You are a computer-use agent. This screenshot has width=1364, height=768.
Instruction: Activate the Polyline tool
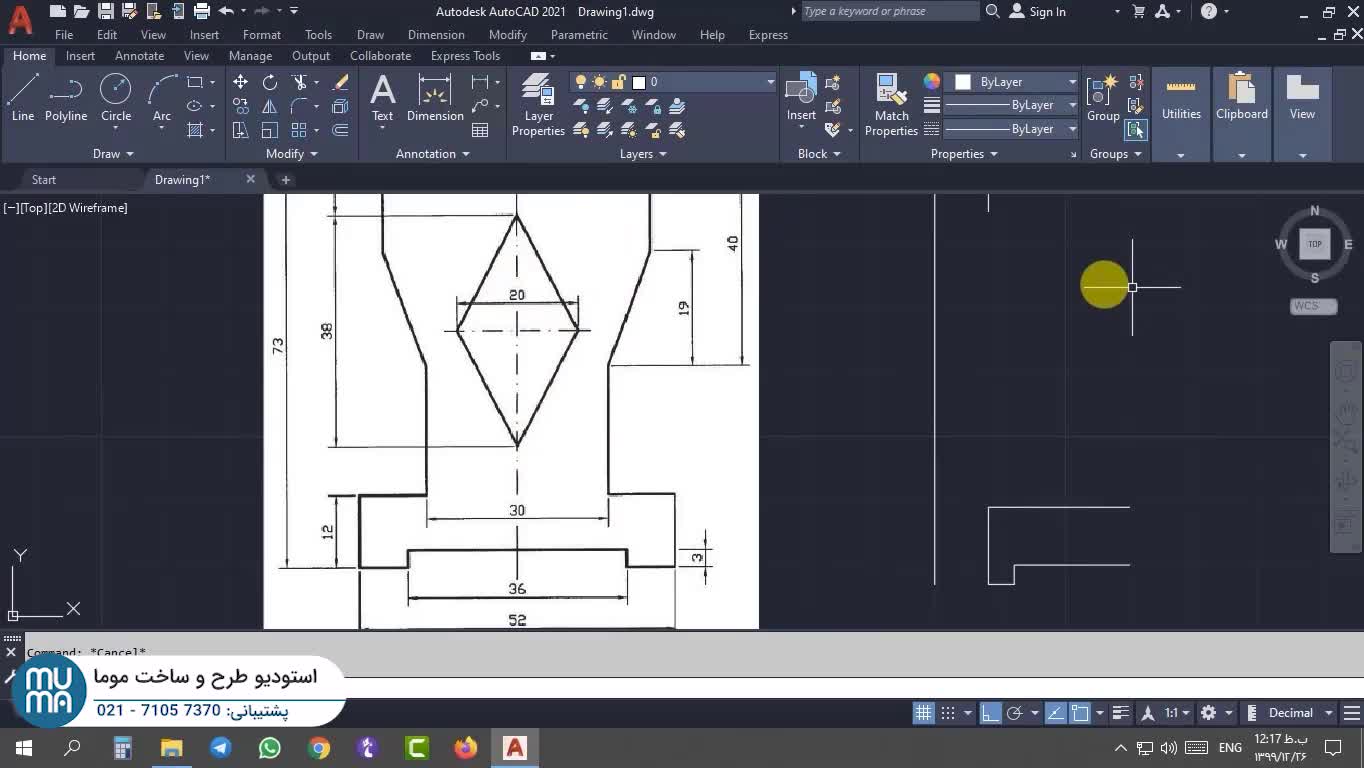(x=66, y=99)
